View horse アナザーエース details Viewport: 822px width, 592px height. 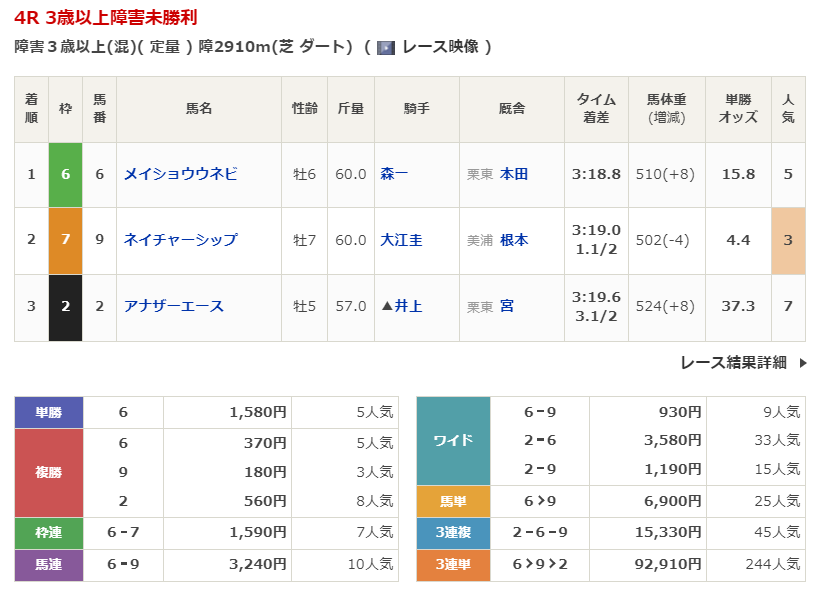point(173,306)
